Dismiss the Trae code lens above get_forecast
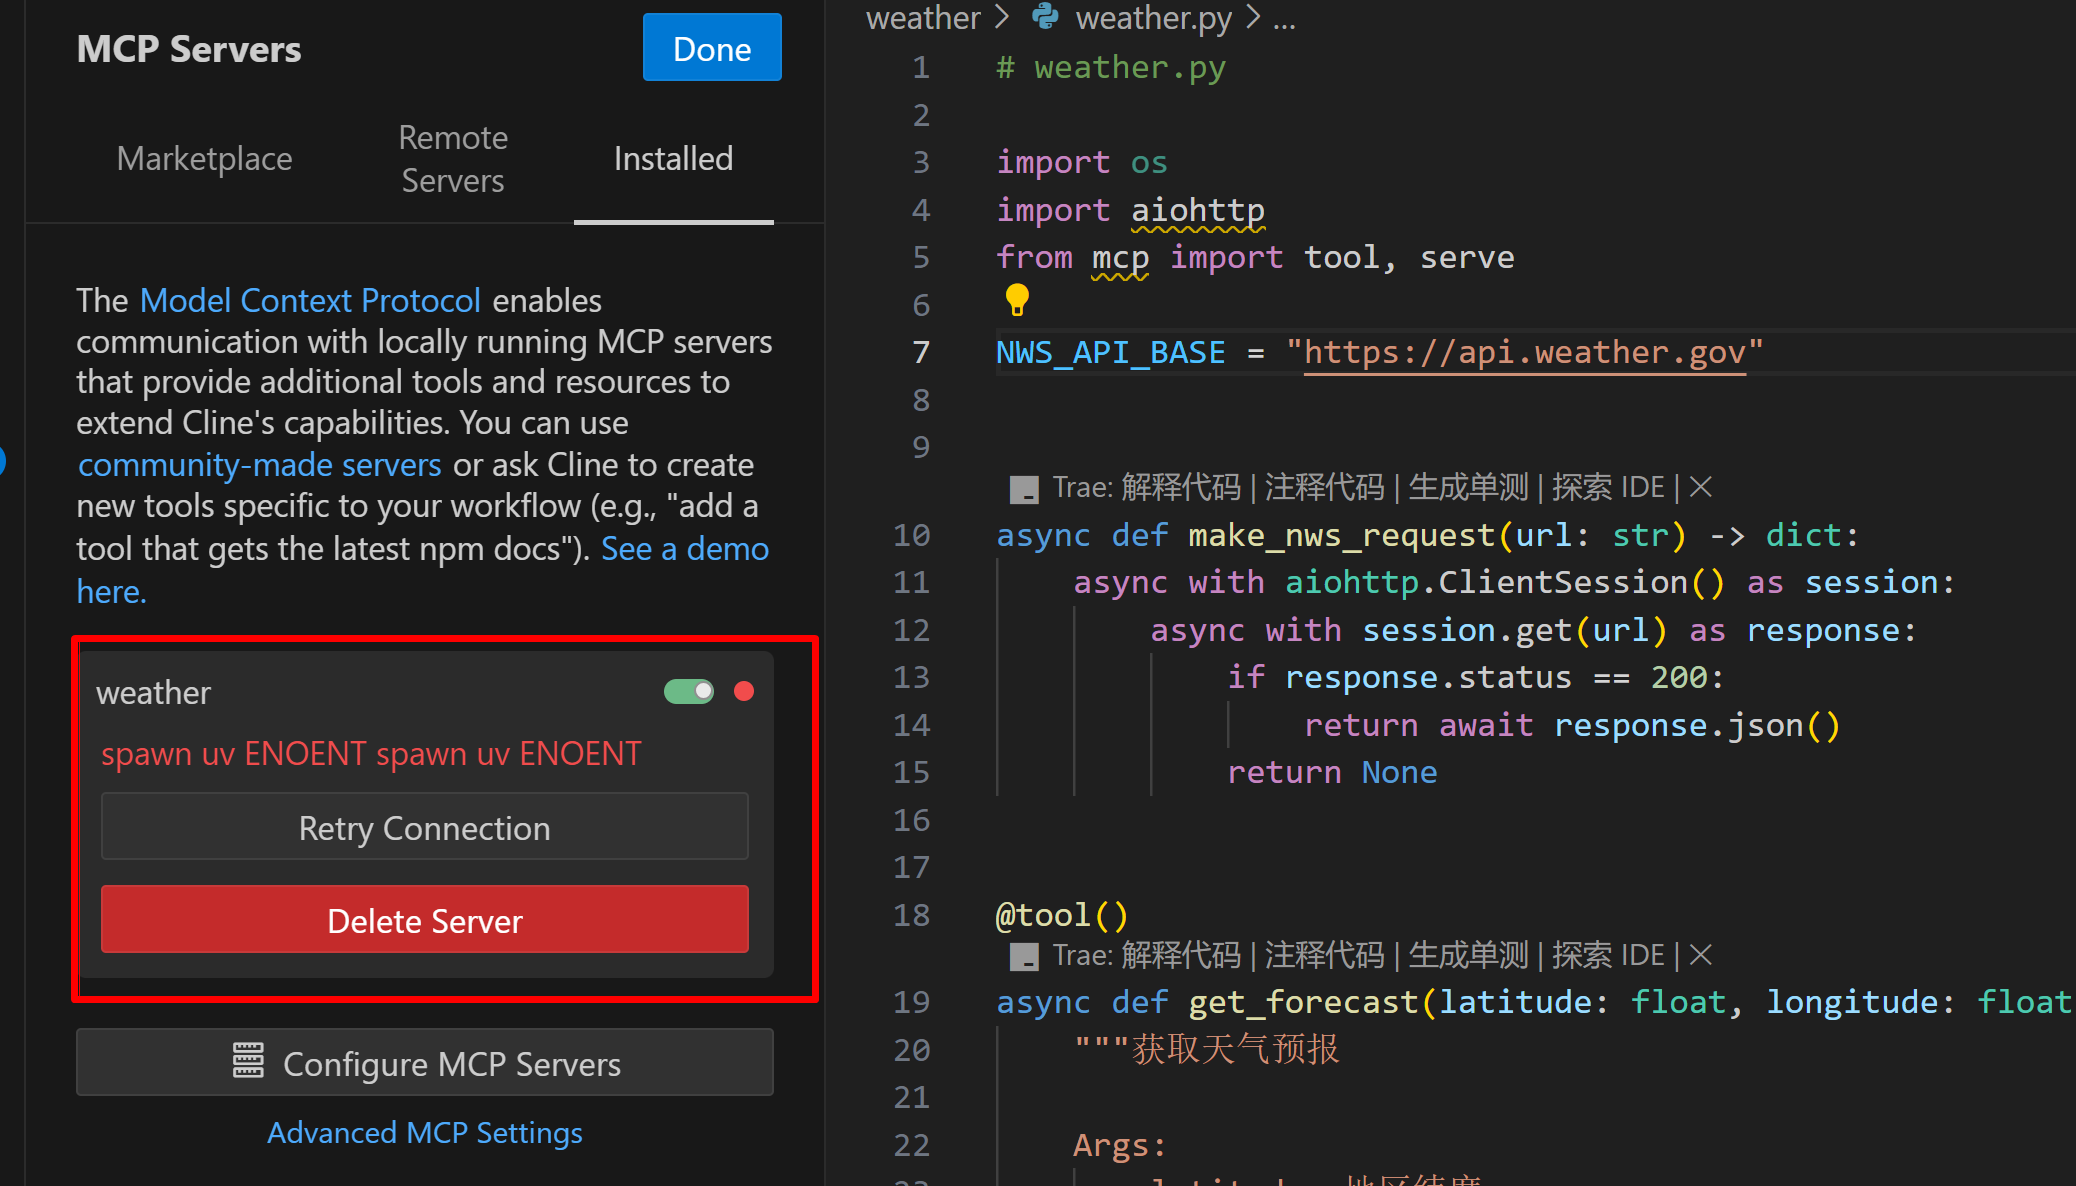 coord(1700,955)
